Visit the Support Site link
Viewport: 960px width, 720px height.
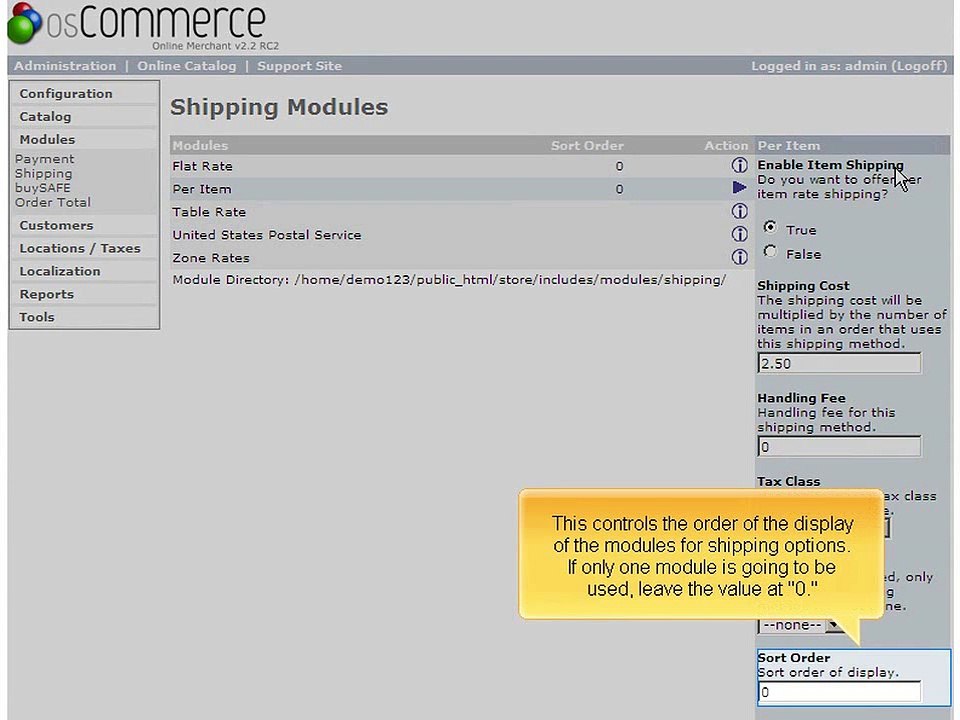click(299, 66)
